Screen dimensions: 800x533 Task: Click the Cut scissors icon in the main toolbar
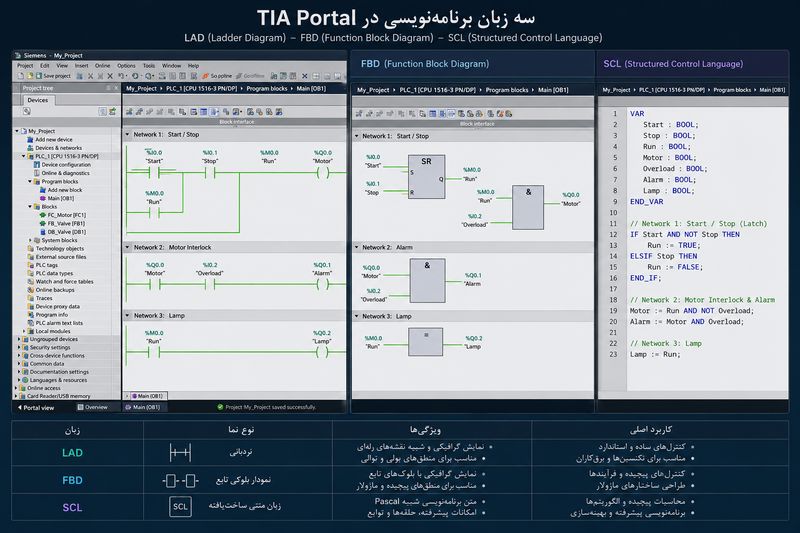coord(90,76)
